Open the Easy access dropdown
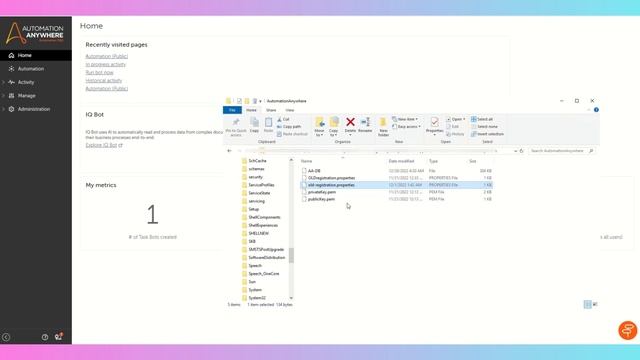The image size is (640, 360). click(x=406, y=127)
